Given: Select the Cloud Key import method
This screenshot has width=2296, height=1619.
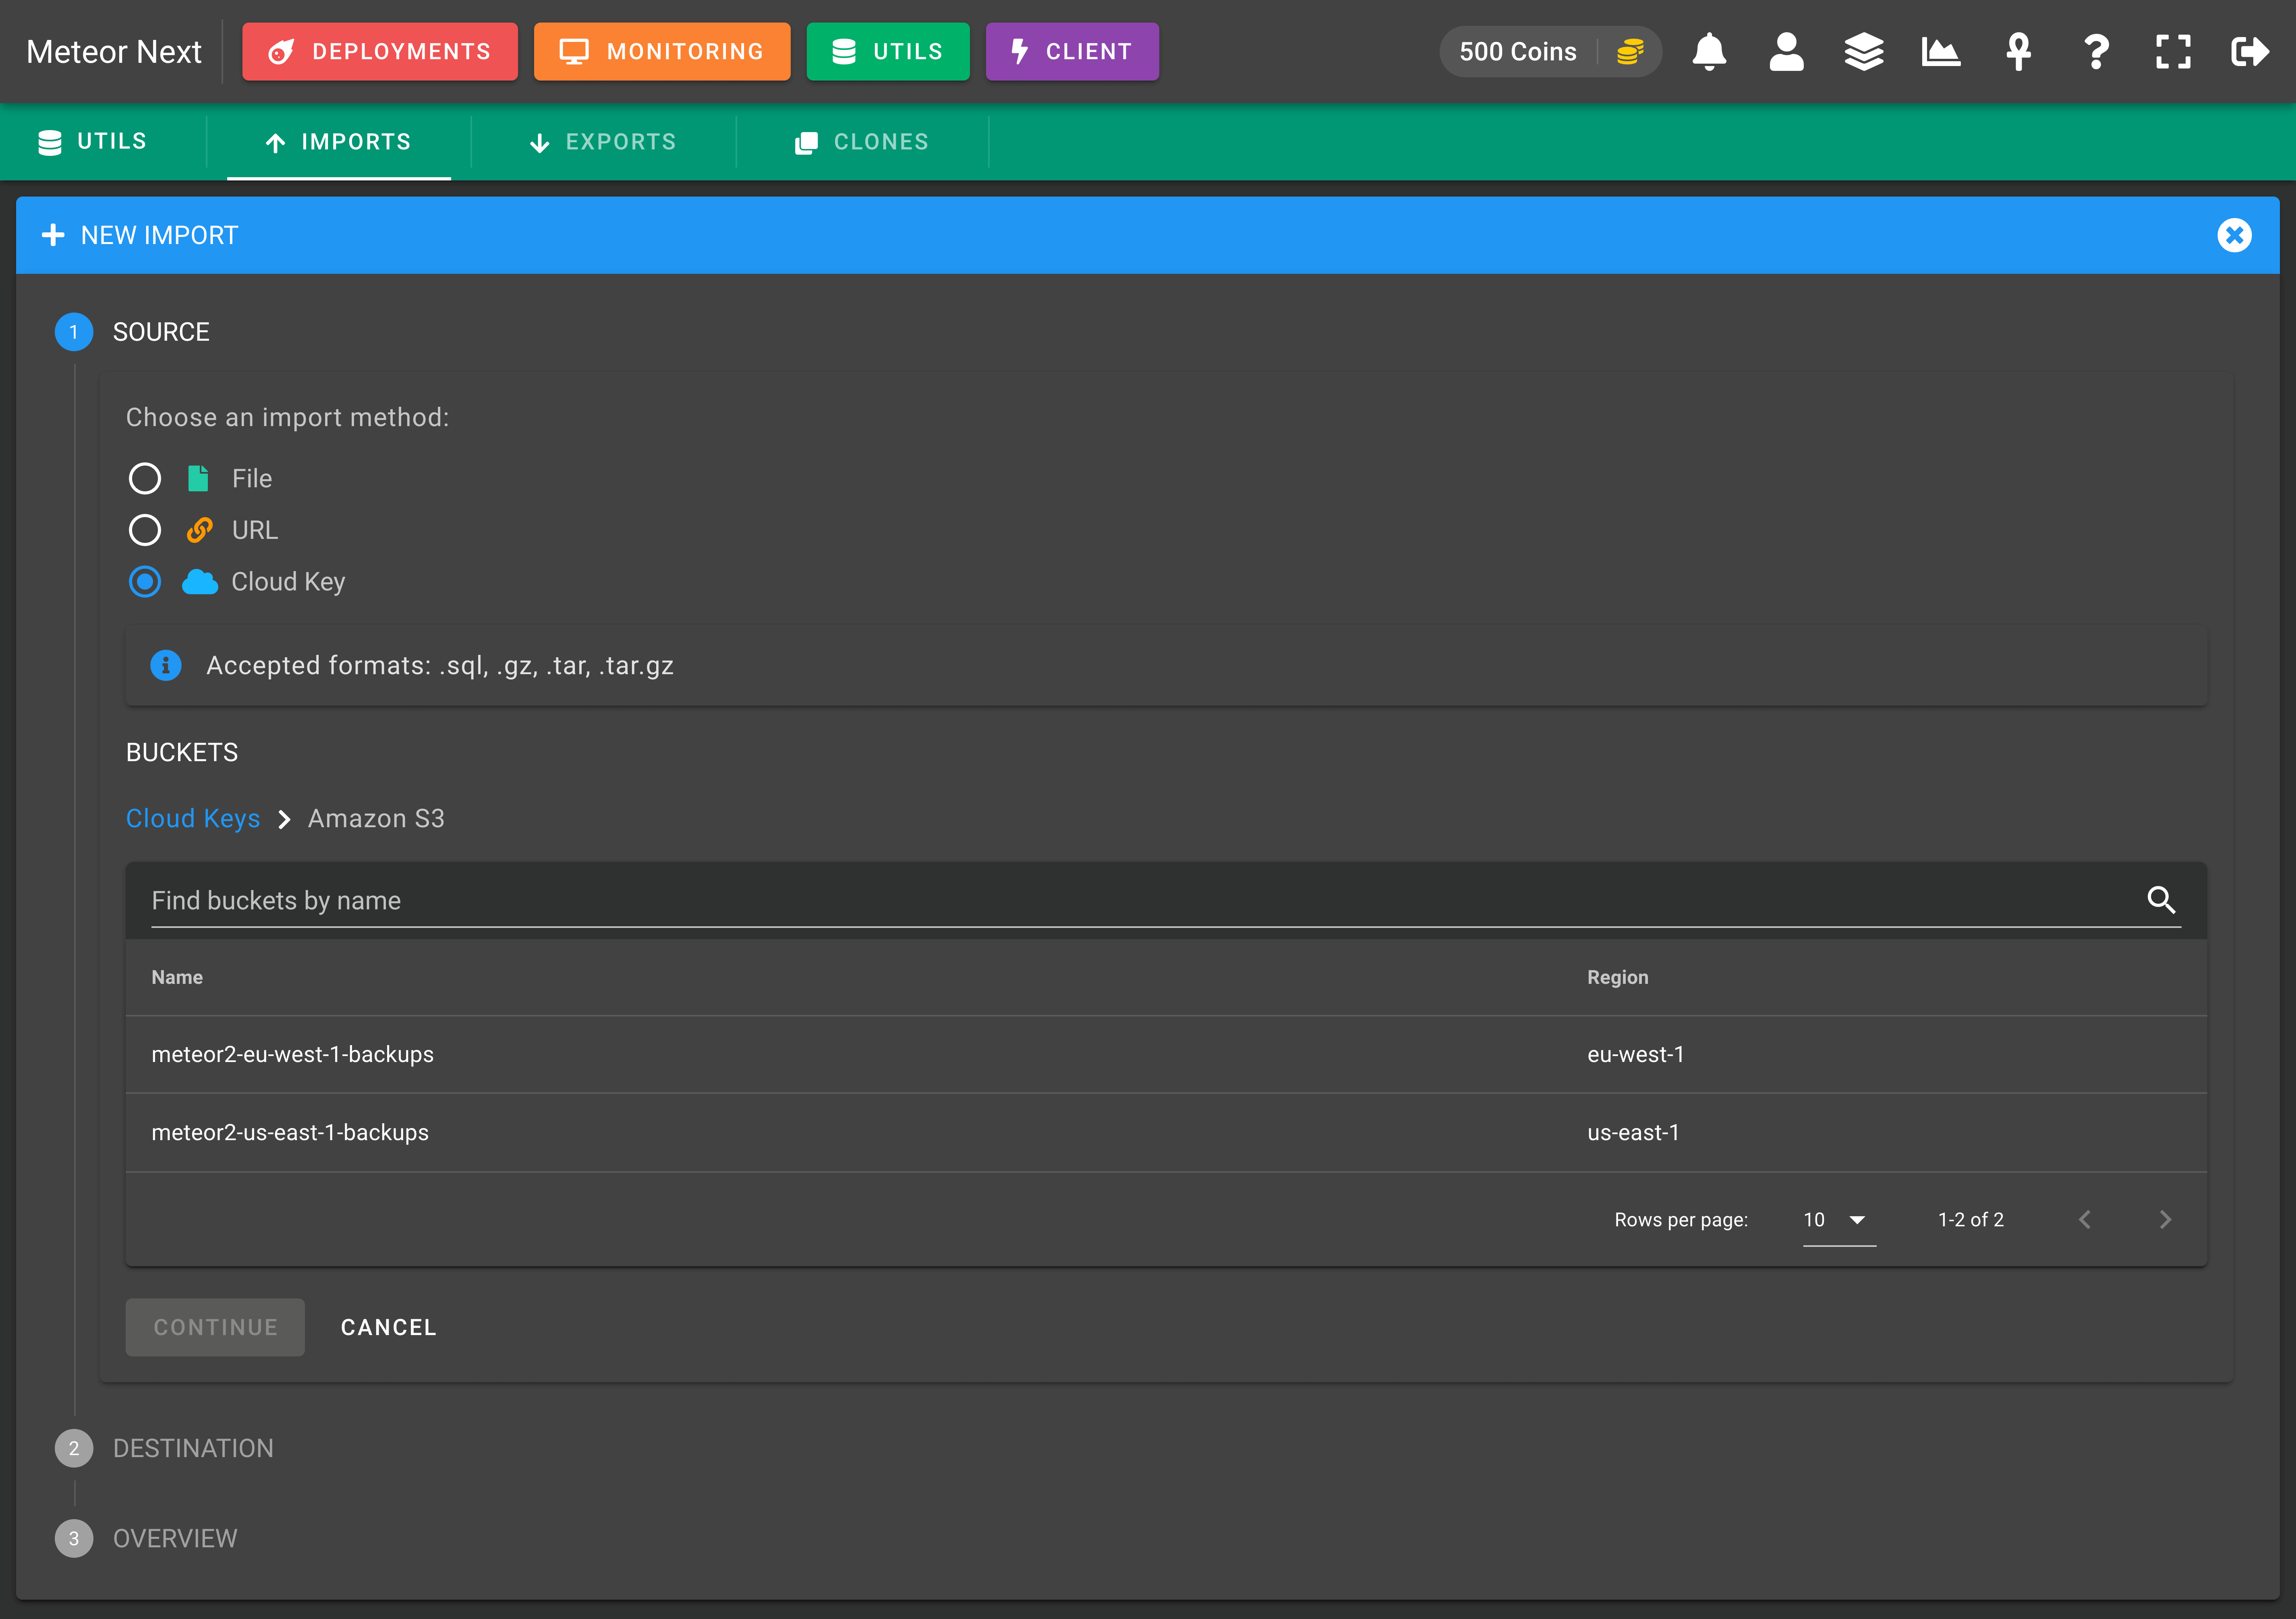Looking at the screenshot, I should [145, 582].
